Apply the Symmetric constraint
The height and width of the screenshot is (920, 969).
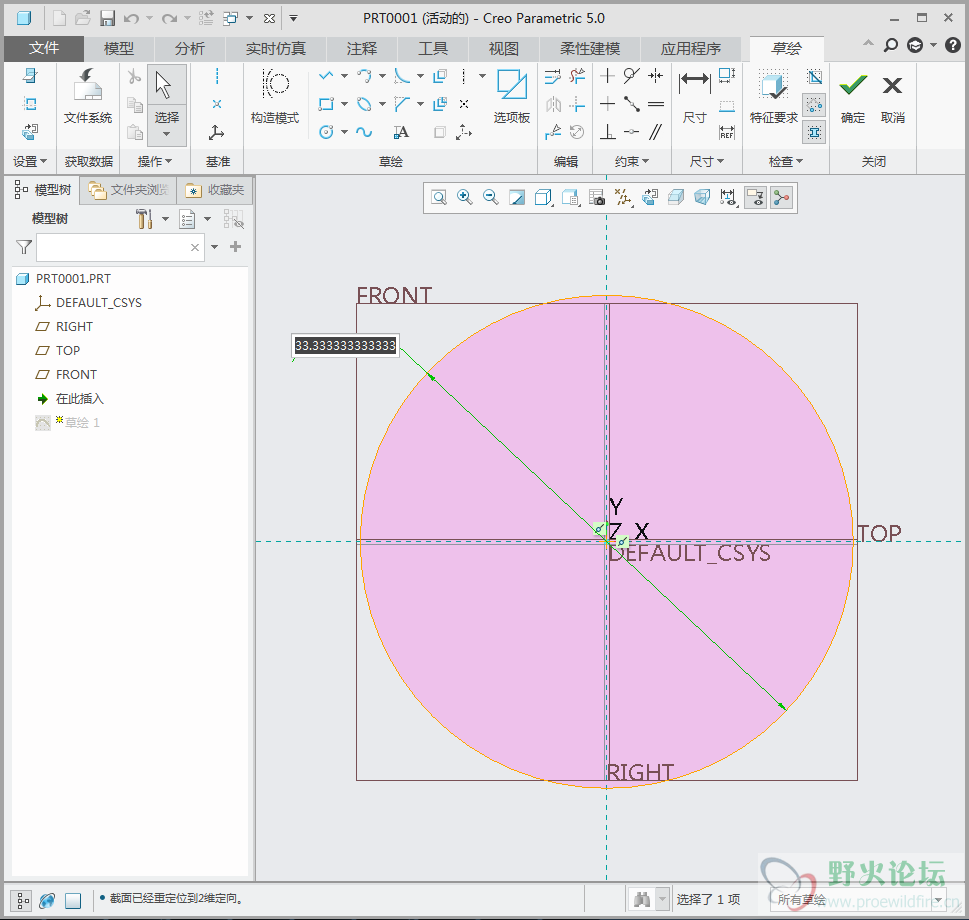tap(656, 76)
